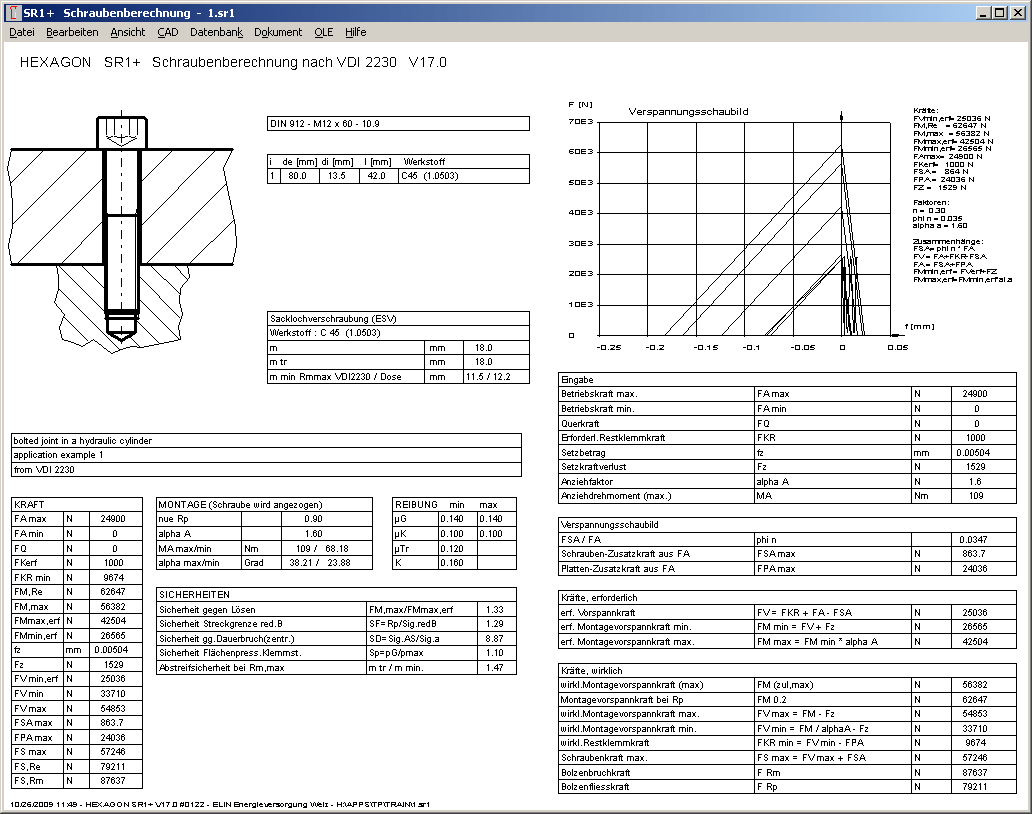Open the CAD menu
1032x814 pixels.
point(168,32)
